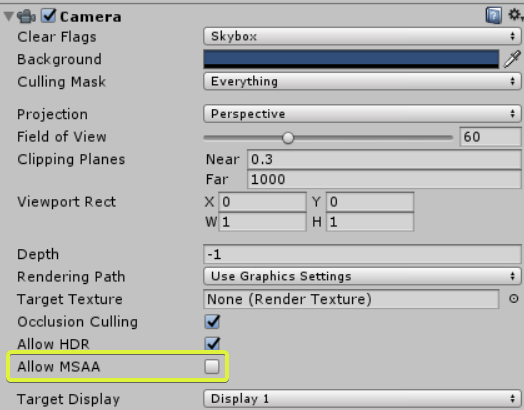Turn off the Allow HDR checkbox
Screen dimensions: 524x410
[x=212, y=344]
